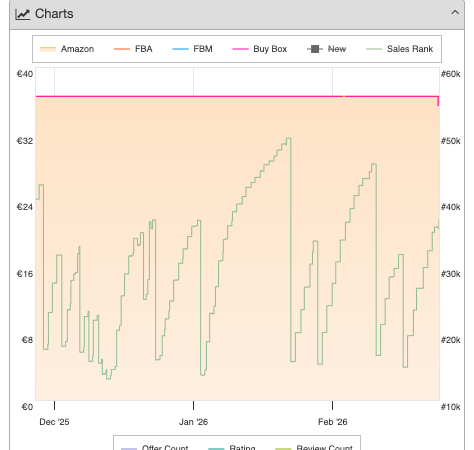The width and height of the screenshot is (474, 450).
Task: Click the Jan '26 axis label
Action: [193, 422]
